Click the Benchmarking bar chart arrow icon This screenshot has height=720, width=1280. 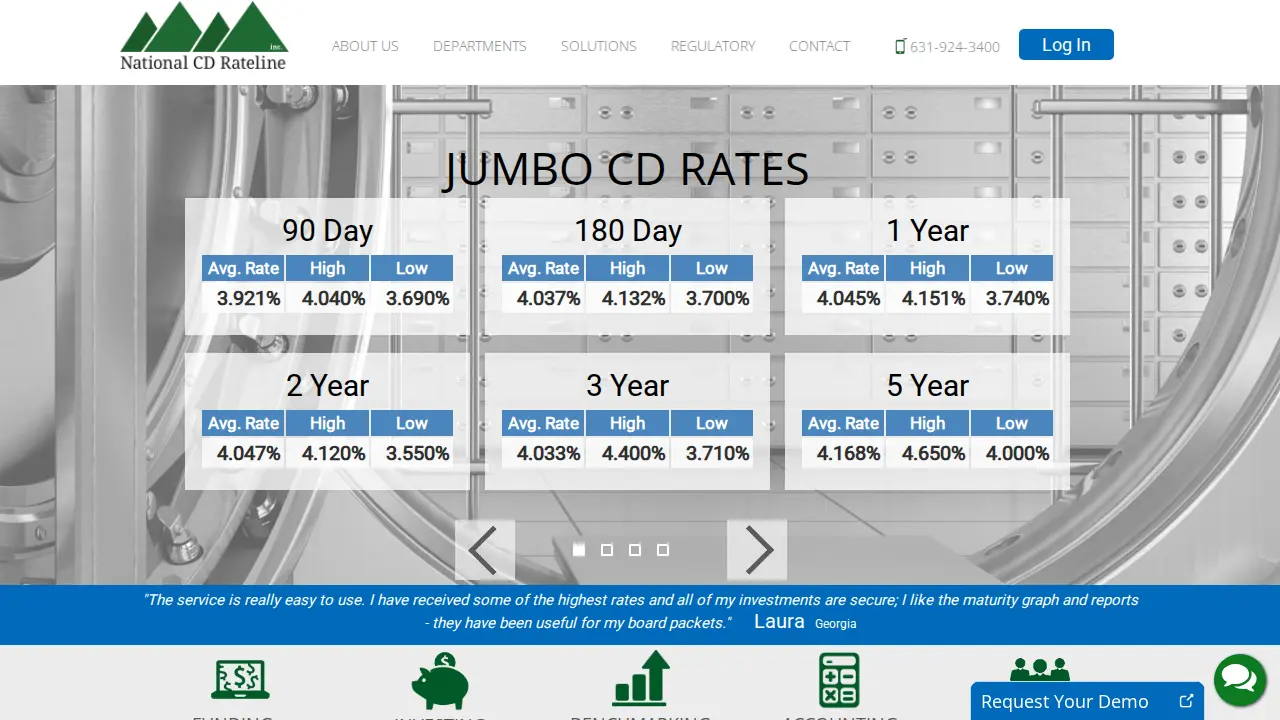click(x=641, y=678)
